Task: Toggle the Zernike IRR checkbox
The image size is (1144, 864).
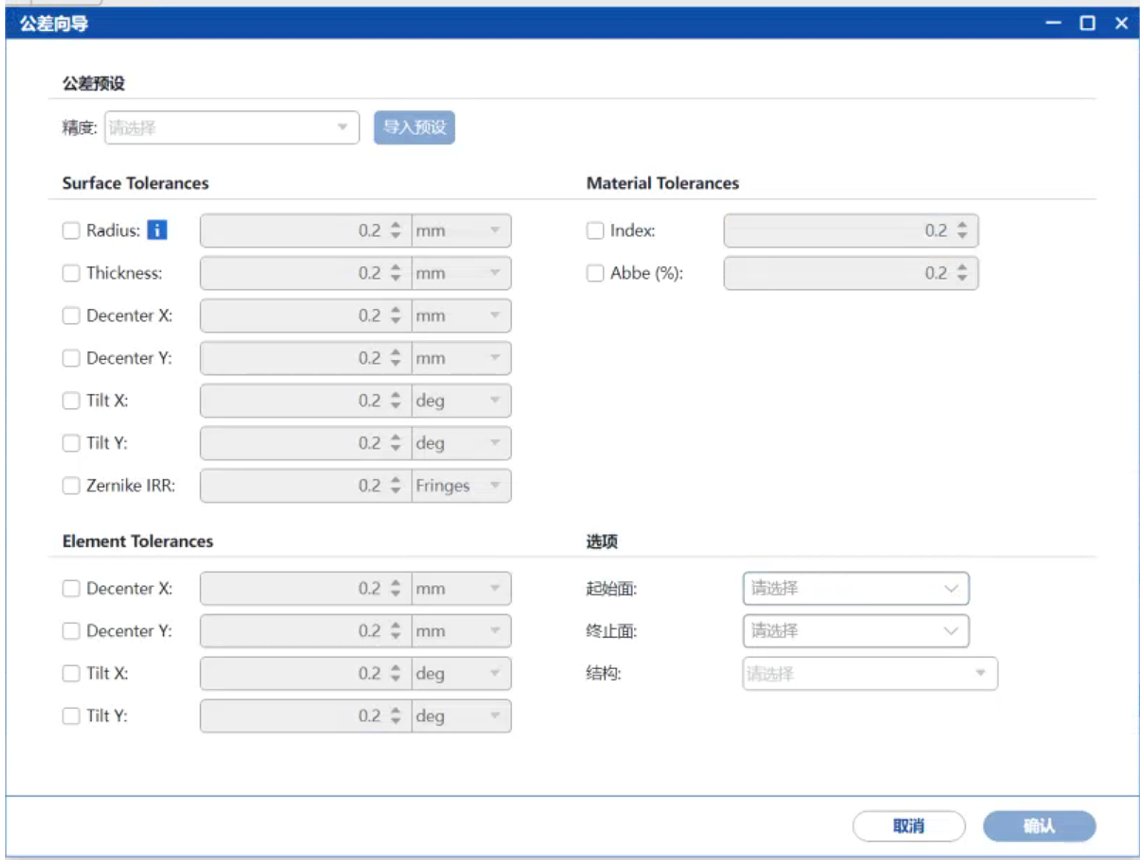Action: point(71,486)
